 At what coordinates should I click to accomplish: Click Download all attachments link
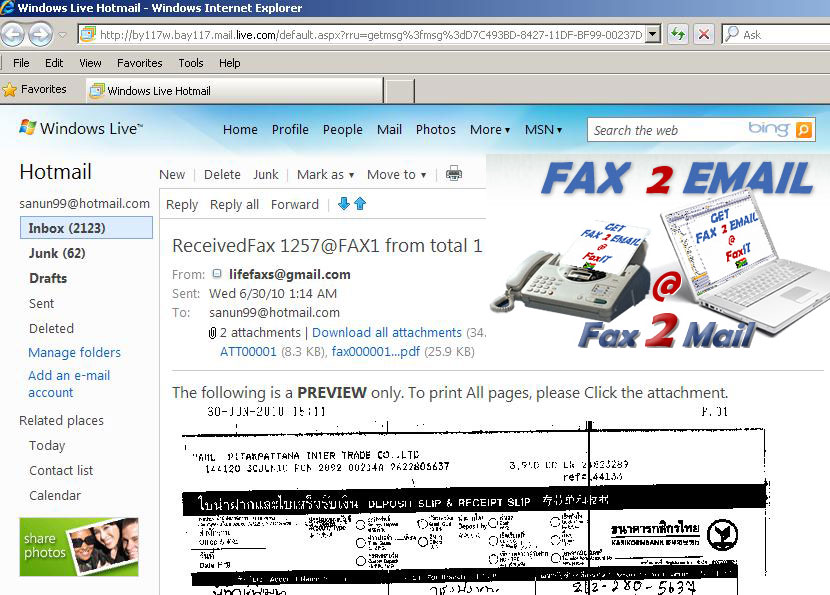pos(387,332)
